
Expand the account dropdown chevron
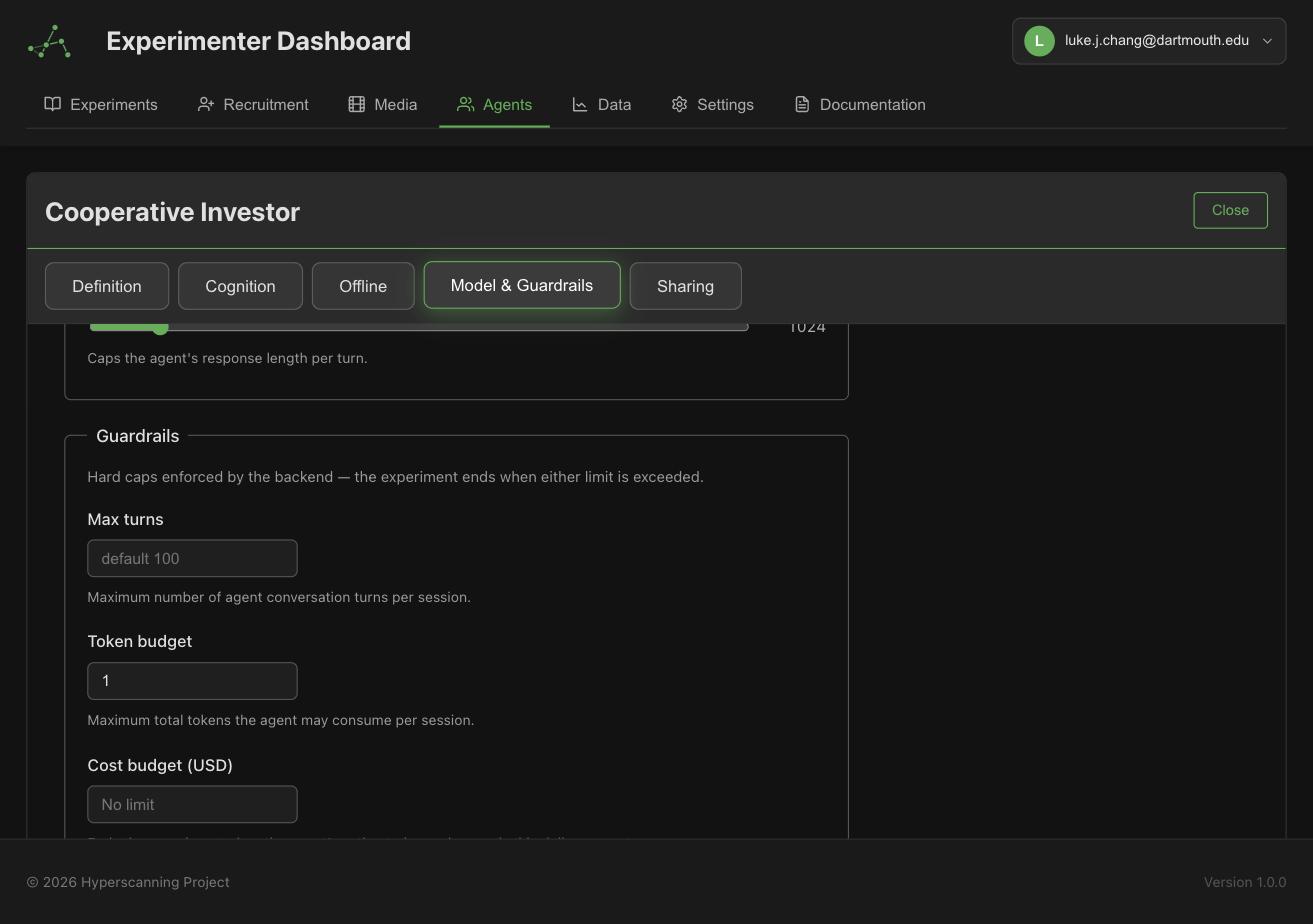1267,41
